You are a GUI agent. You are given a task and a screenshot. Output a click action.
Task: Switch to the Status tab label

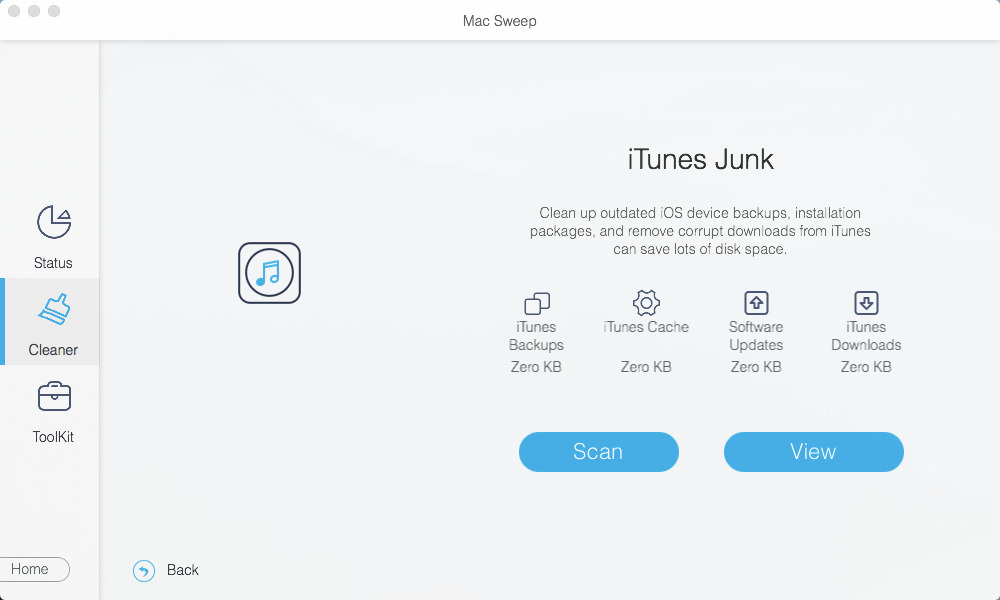click(53, 263)
